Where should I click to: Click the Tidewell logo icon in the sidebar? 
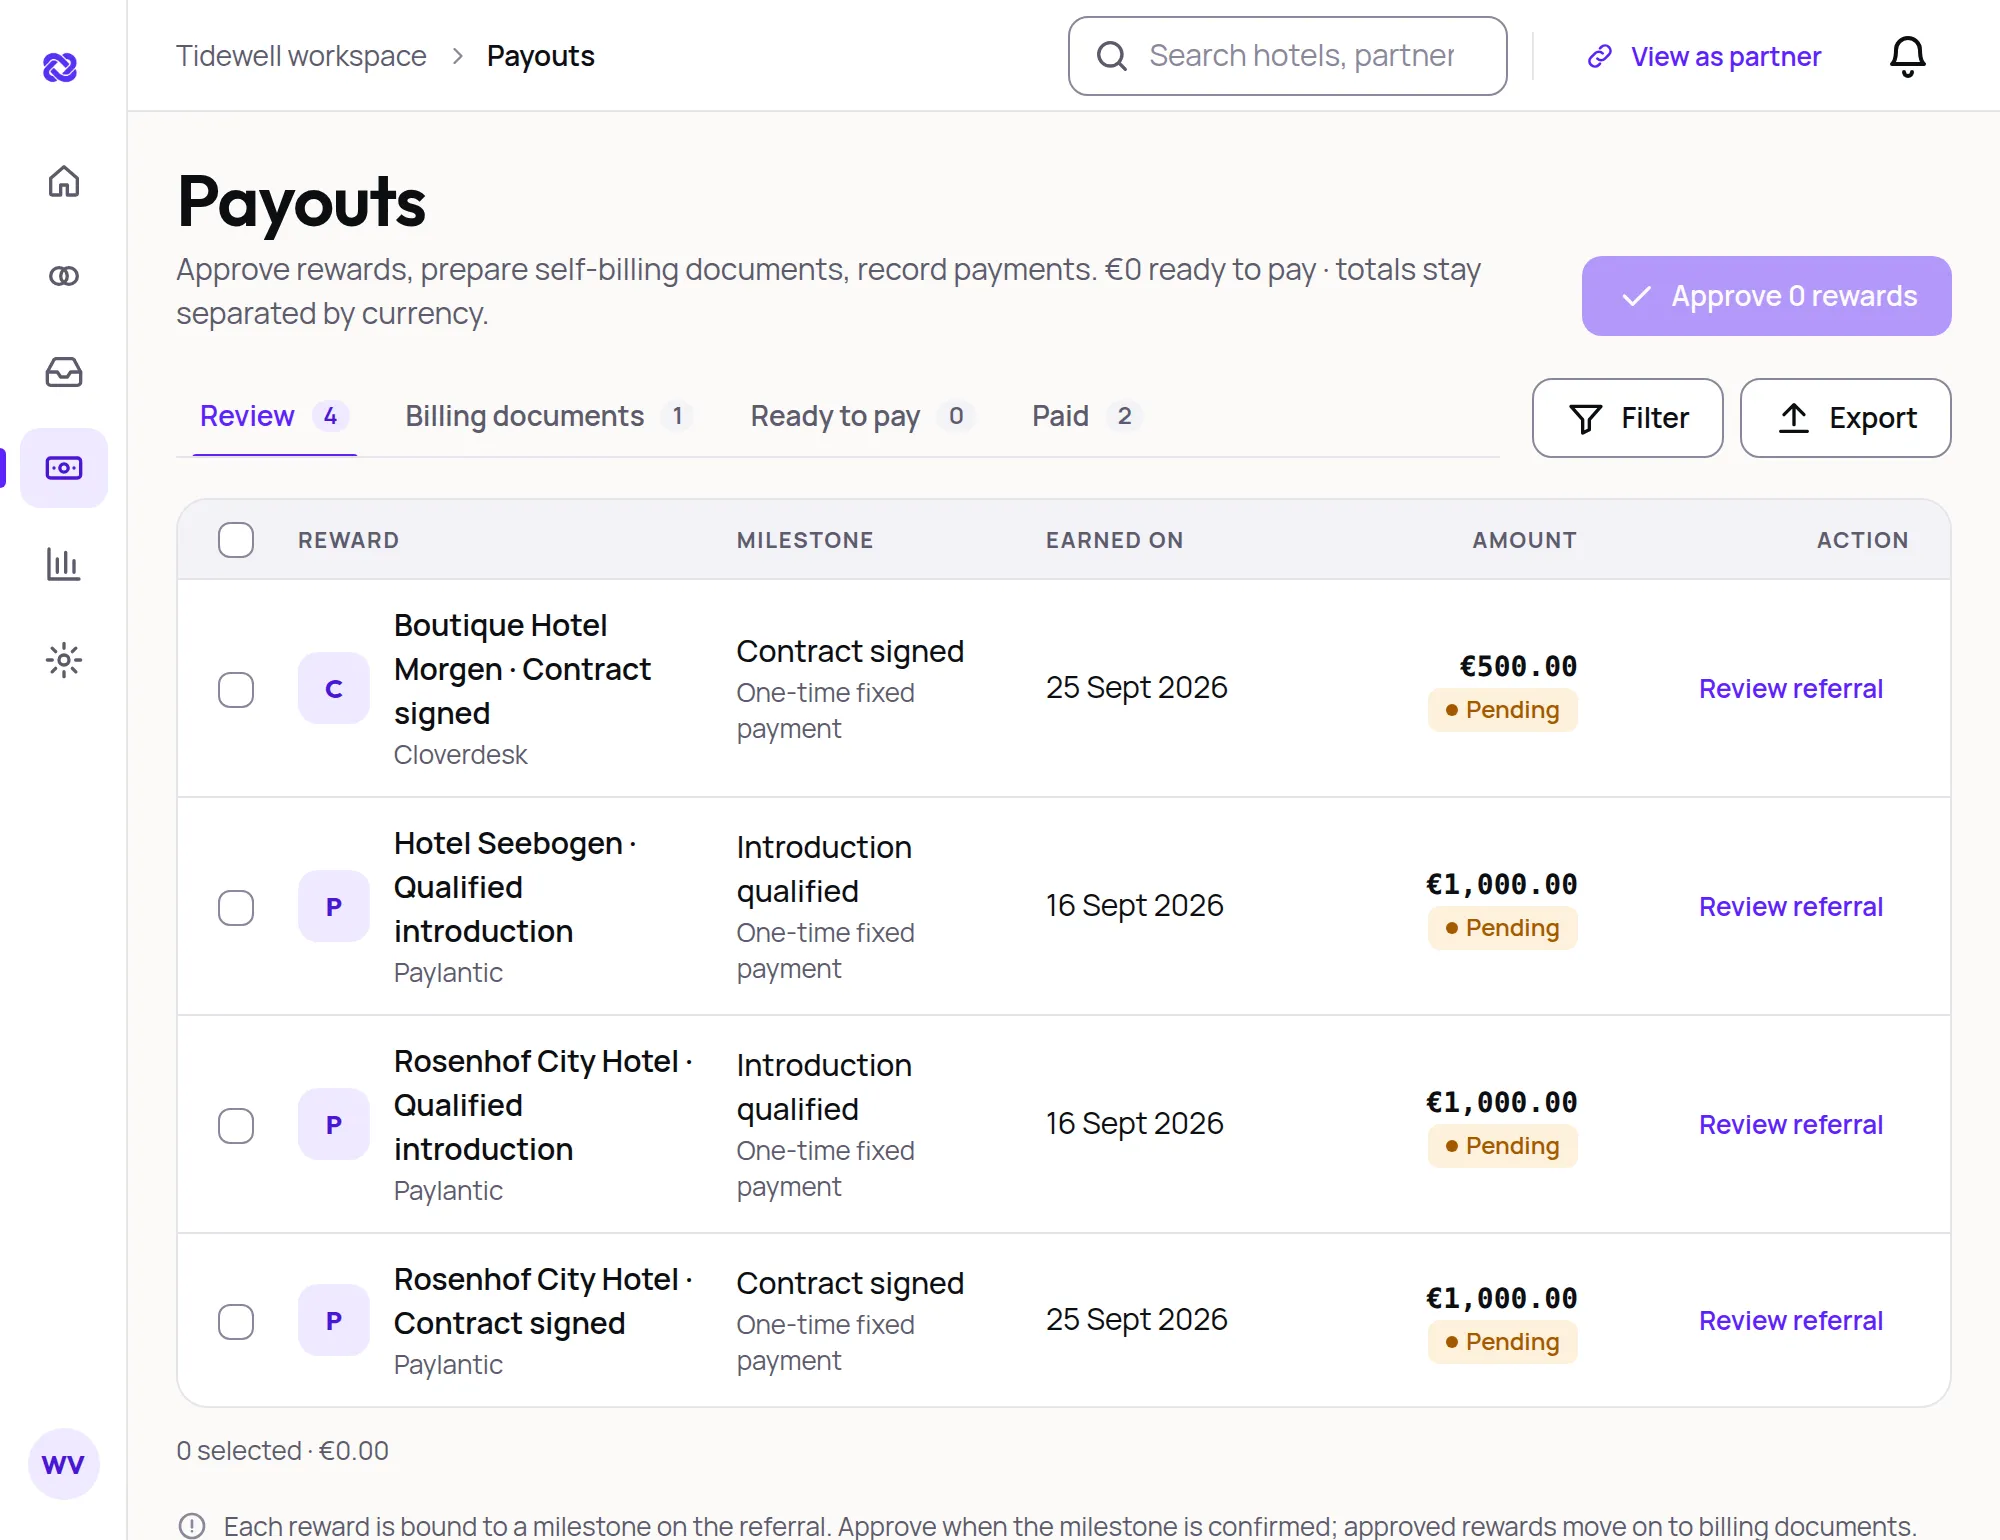(61, 66)
